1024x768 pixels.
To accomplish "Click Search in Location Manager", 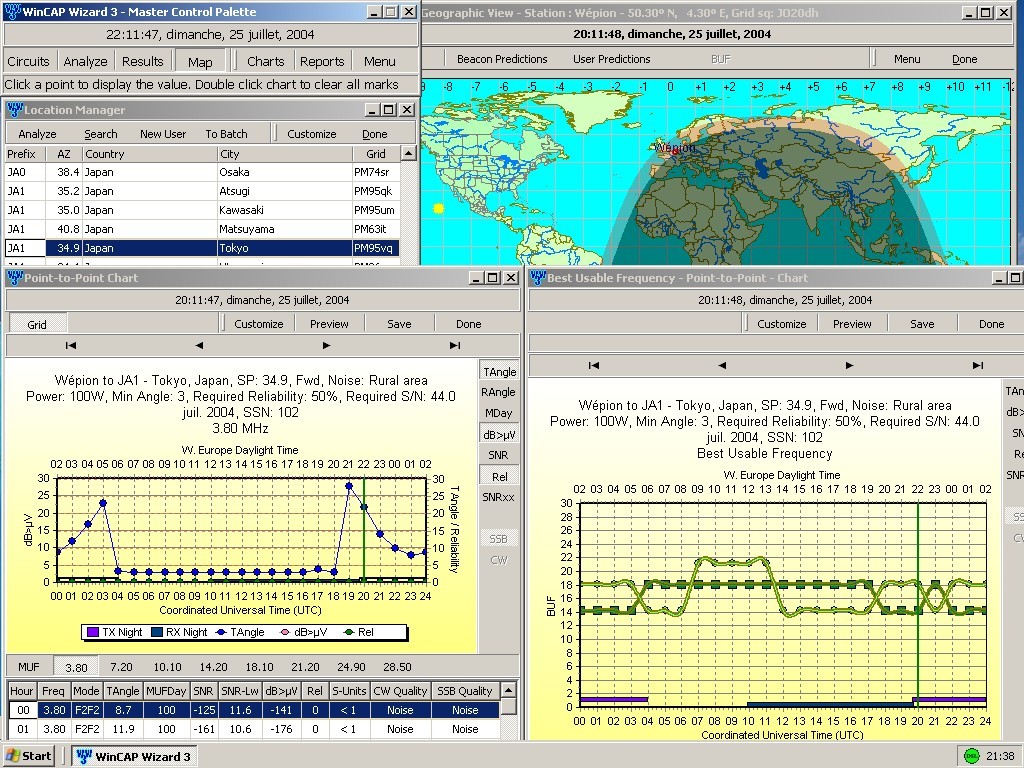I will coord(101,134).
